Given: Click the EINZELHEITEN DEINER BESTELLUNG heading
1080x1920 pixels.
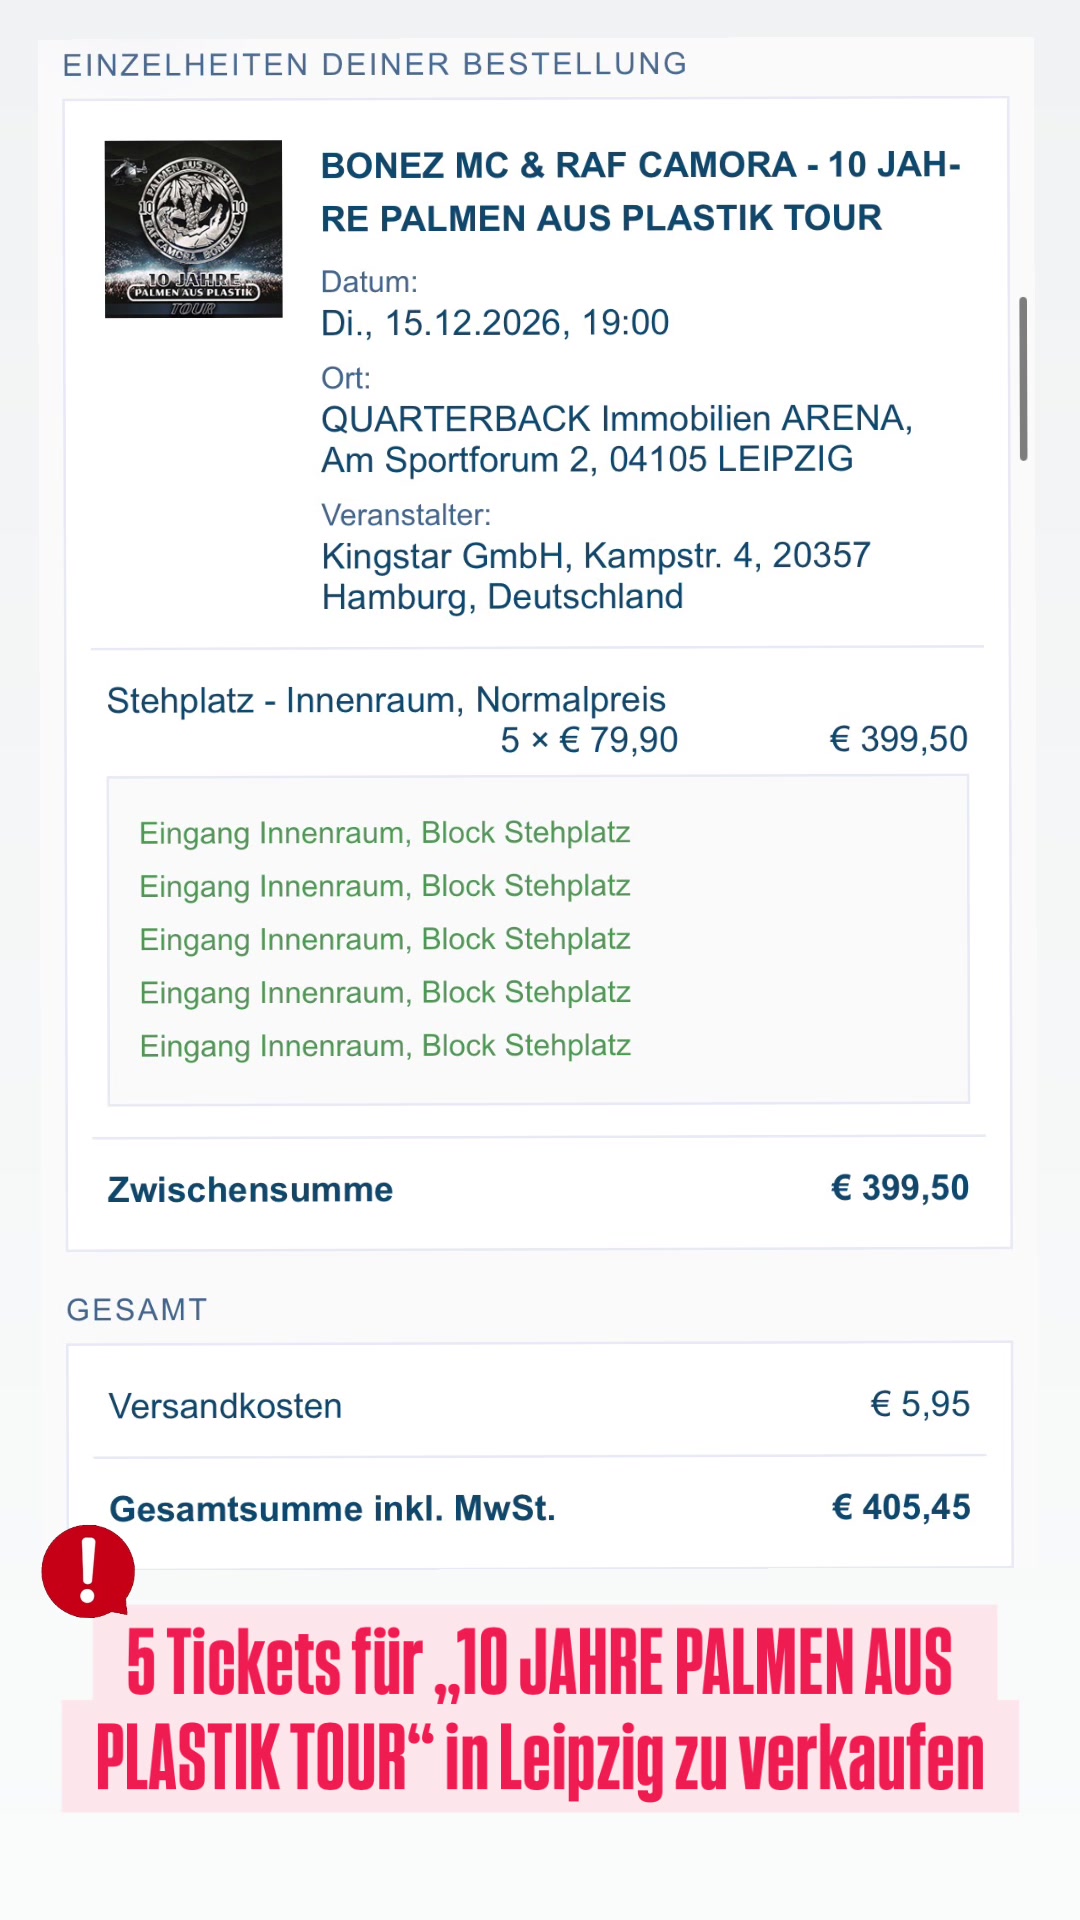Looking at the screenshot, I should (375, 64).
